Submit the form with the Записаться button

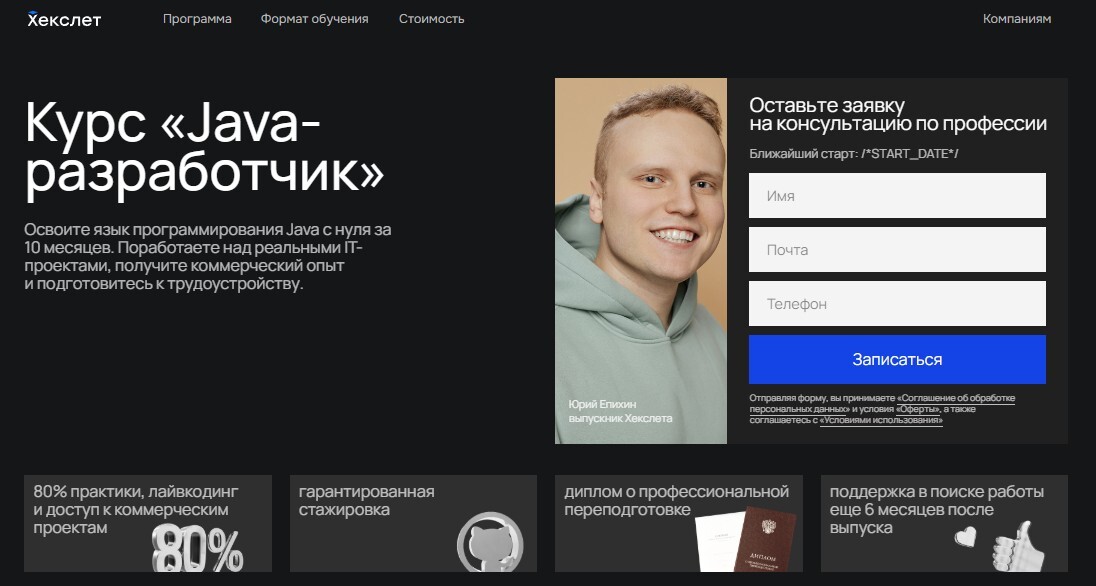tap(897, 359)
